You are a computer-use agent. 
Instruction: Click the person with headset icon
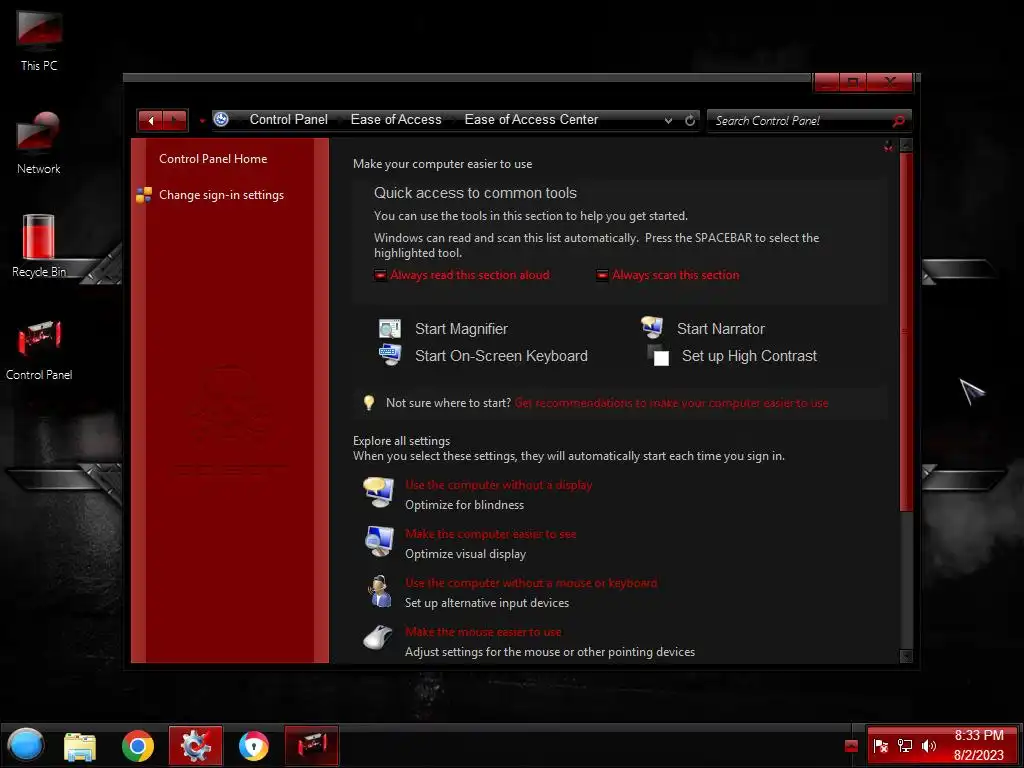click(379, 591)
